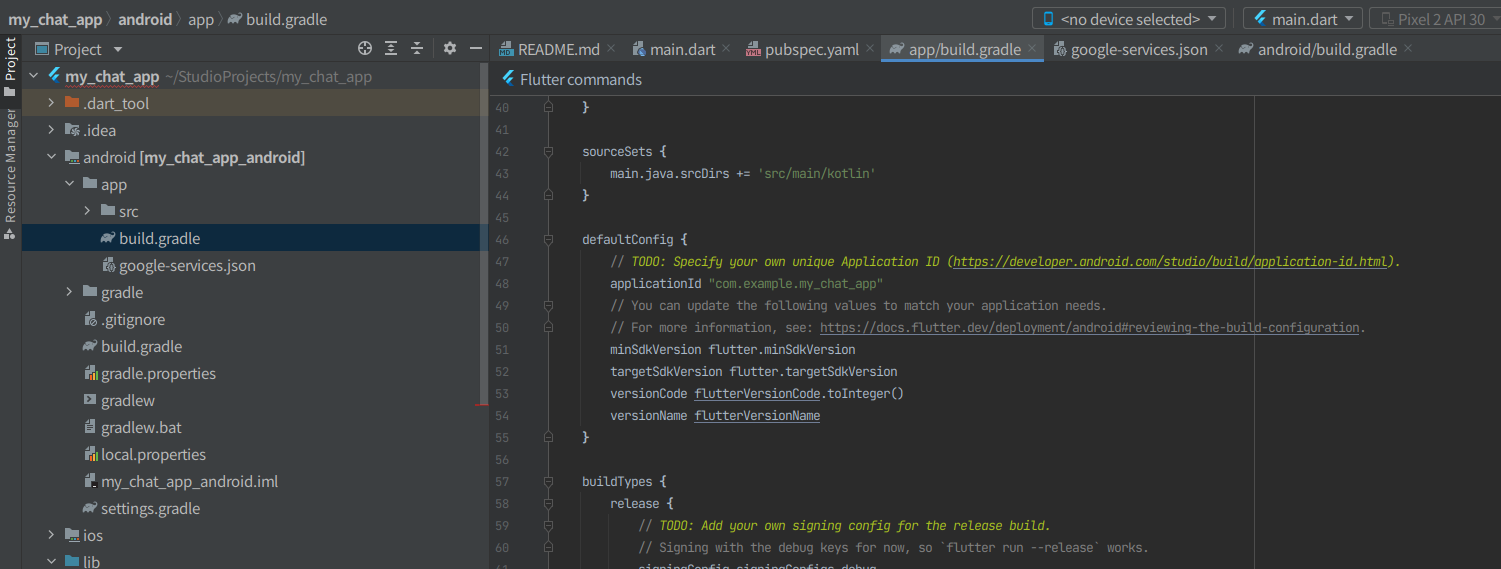Click the my_chat_app Flutter project icon
1501x569 pixels.
click(54, 76)
